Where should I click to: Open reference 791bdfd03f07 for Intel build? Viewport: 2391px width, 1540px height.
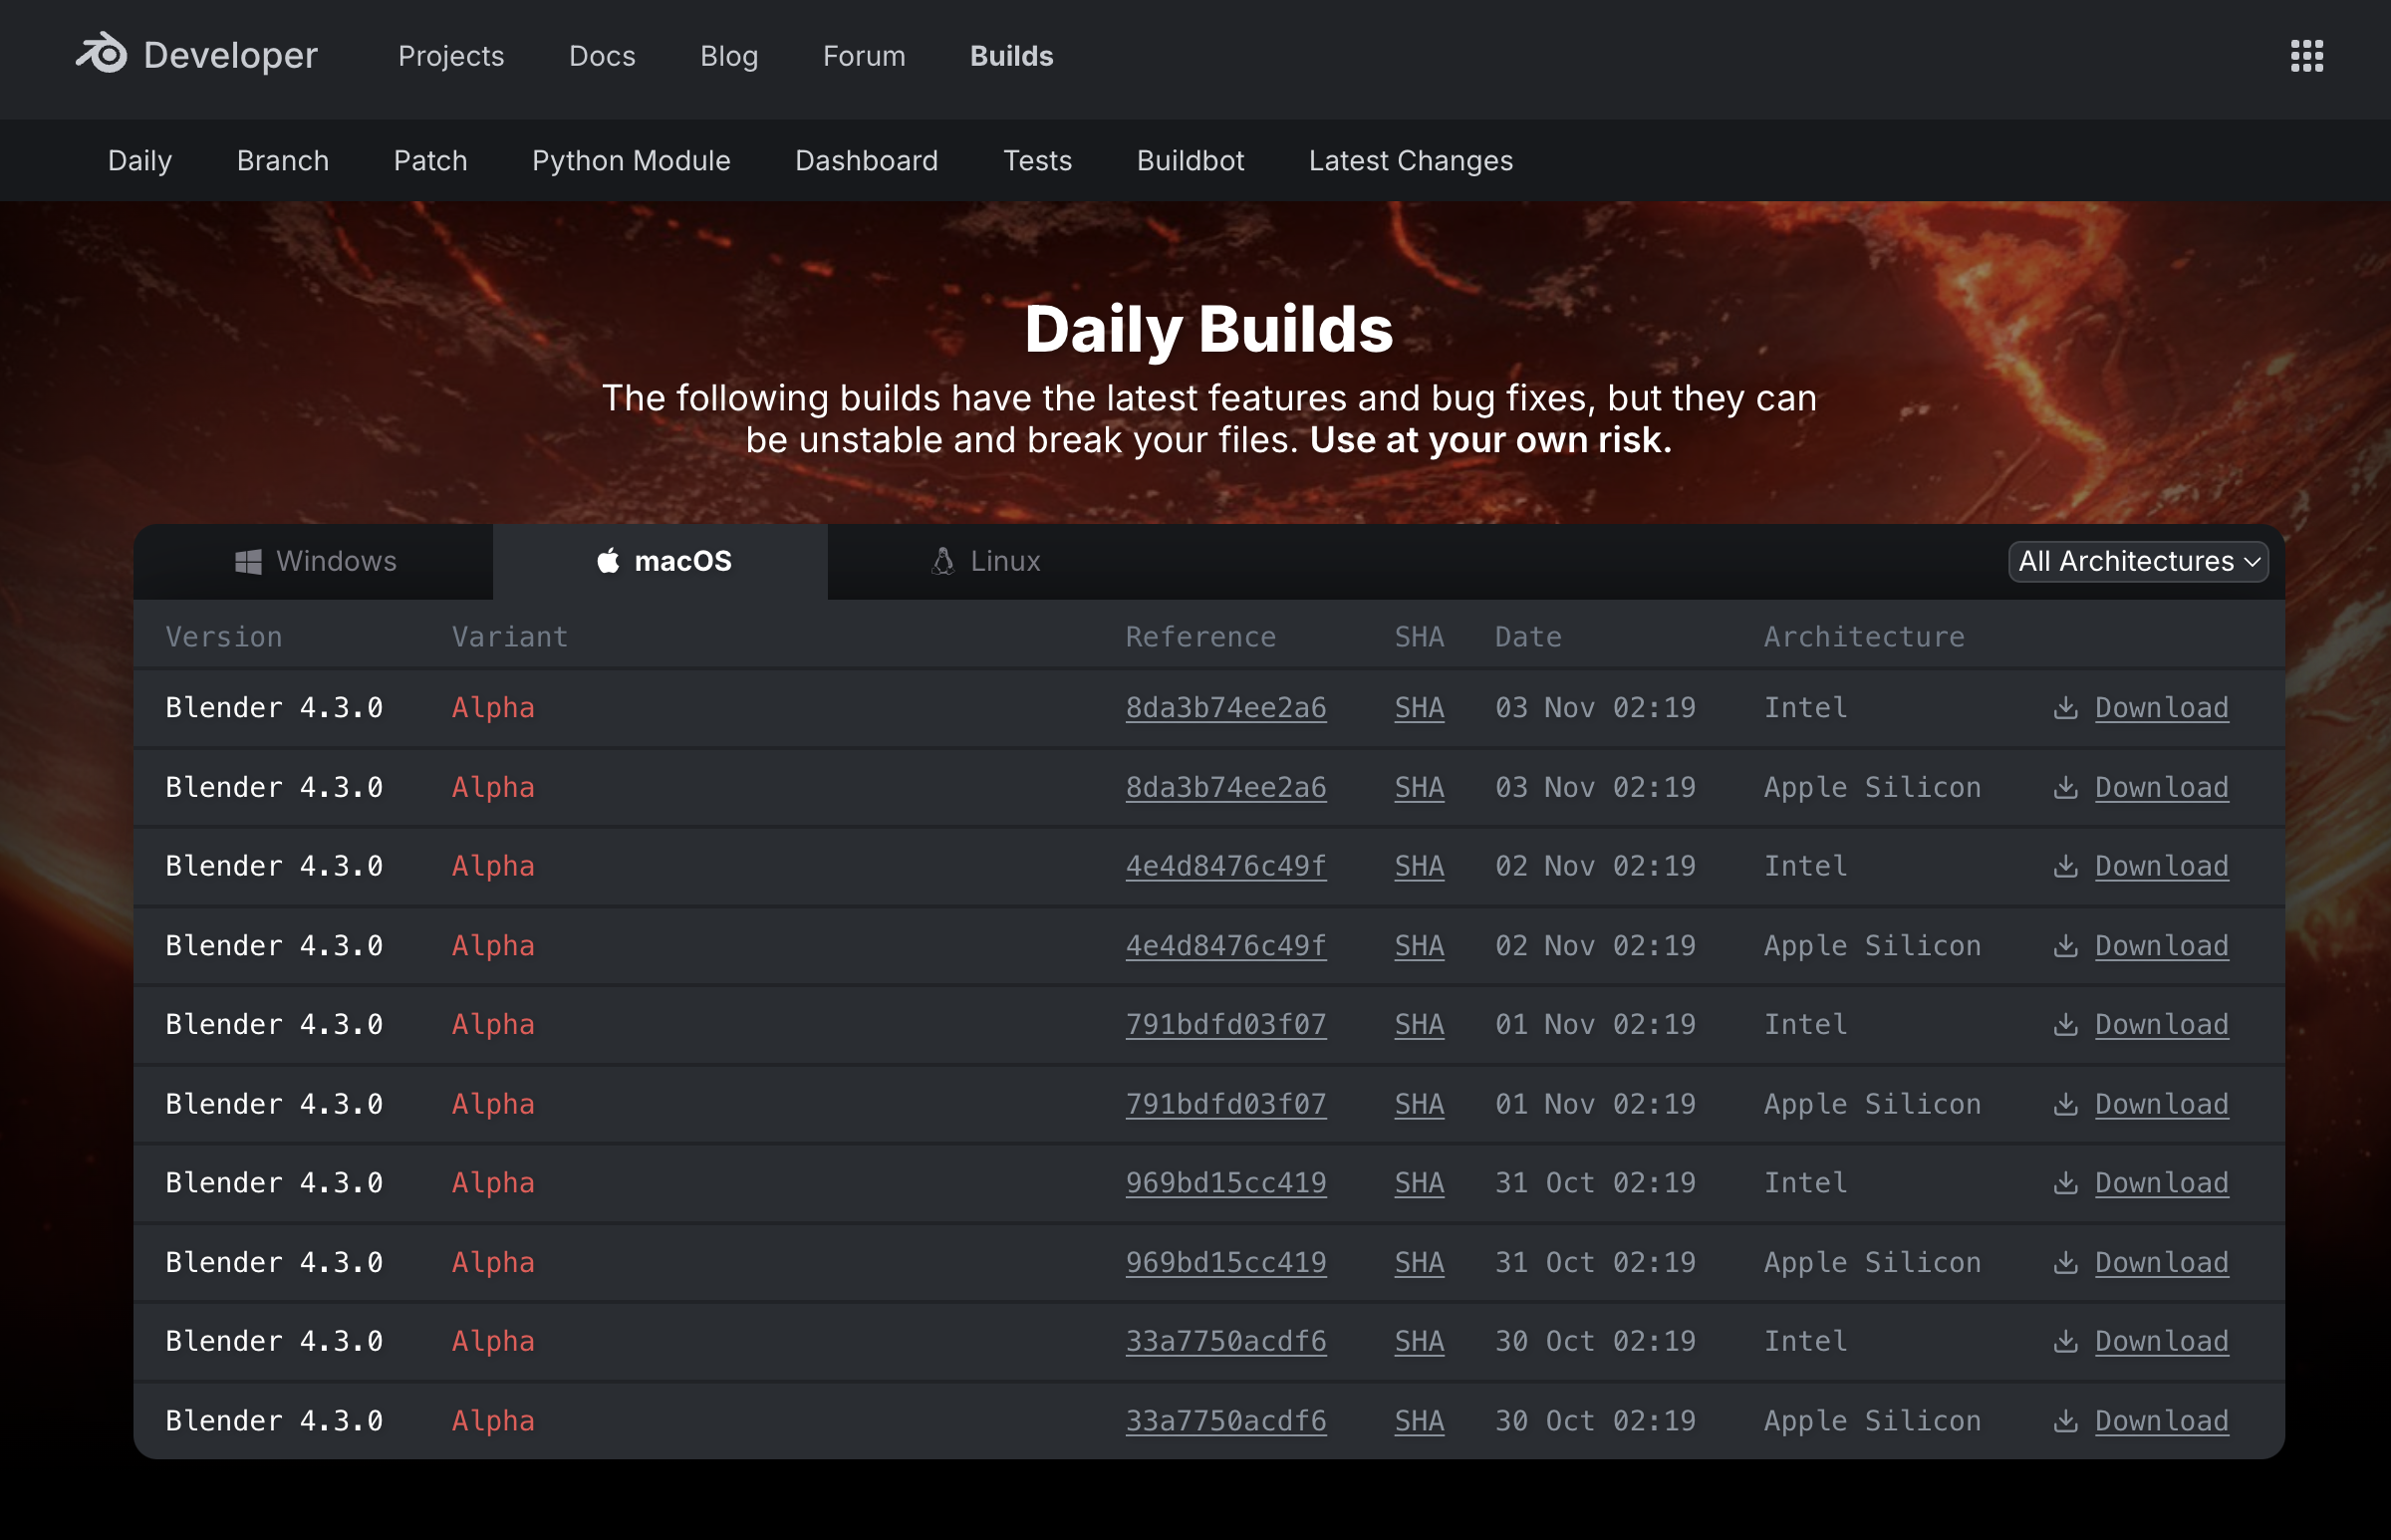click(x=1226, y=1025)
